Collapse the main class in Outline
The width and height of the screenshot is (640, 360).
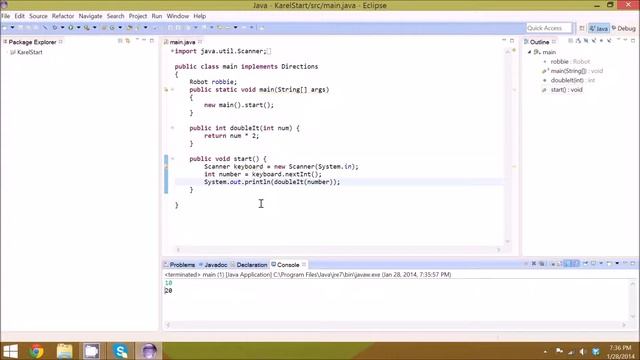pyautogui.click(x=530, y=52)
